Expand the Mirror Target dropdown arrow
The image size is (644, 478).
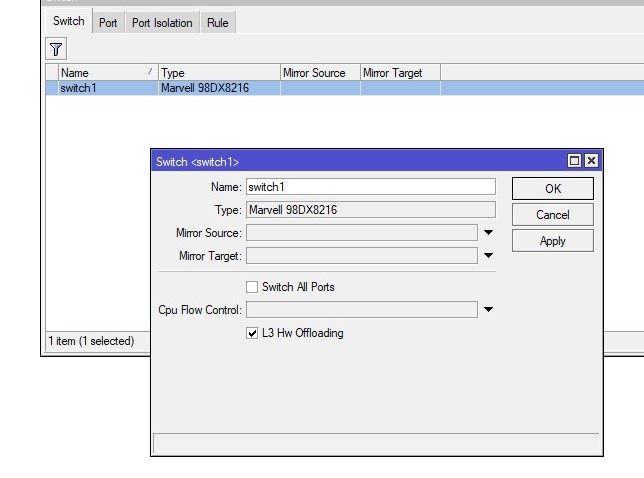488,255
